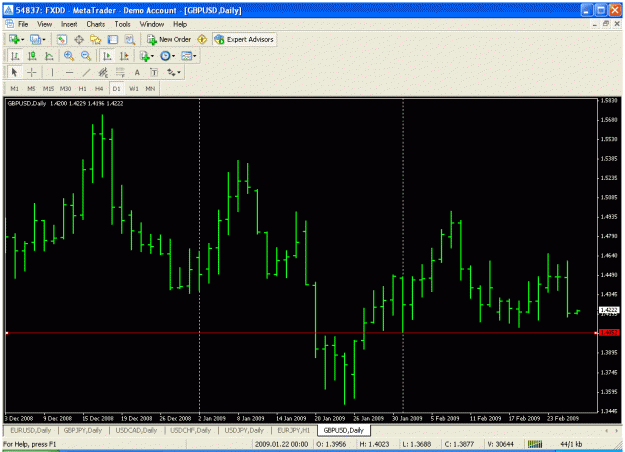This screenshot has width=625, height=452.
Task: Pick the Vertical Line drawing tool
Action: 52,72
